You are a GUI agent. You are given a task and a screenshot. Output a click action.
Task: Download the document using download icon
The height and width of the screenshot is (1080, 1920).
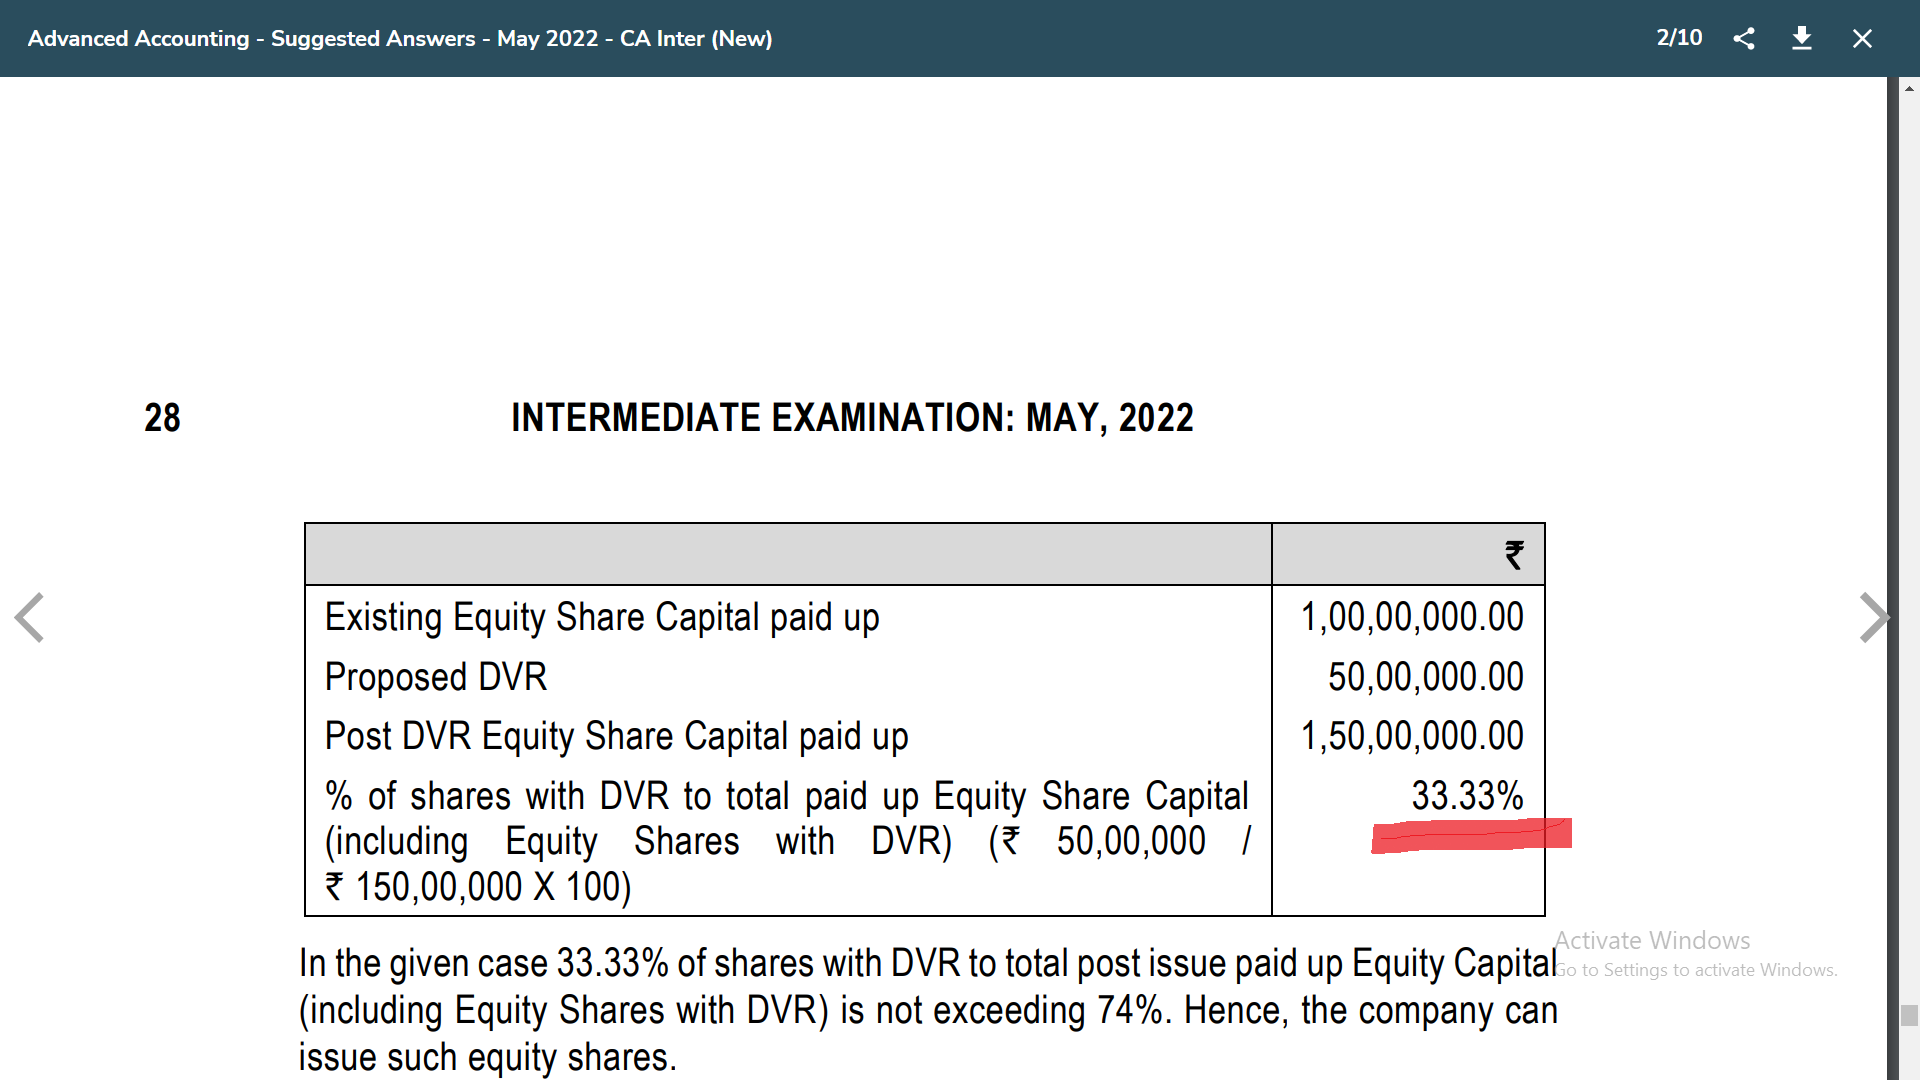(x=1802, y=39)
